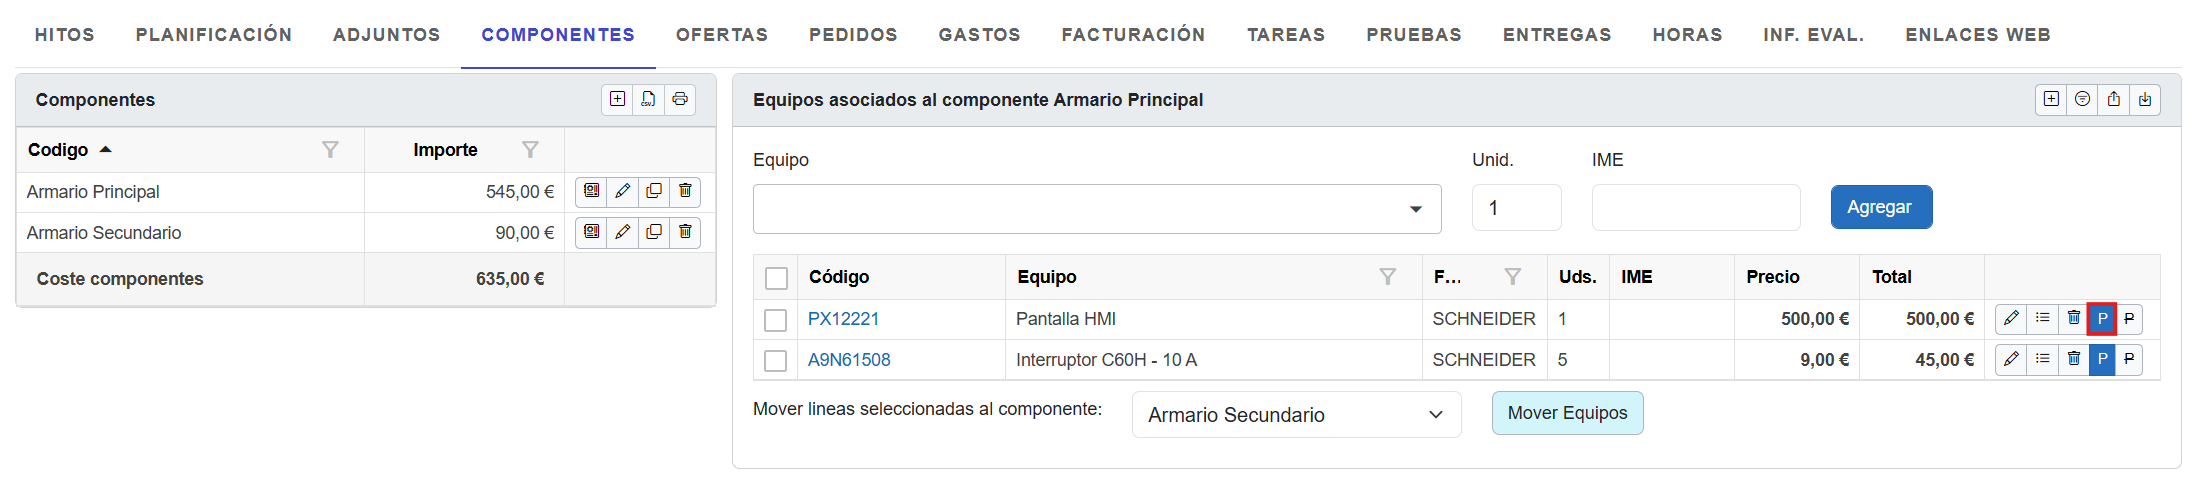Delete the Pantalla HMI equipment row
The width and height of the screenshot is (2197, 487).
coord(2073,318)
